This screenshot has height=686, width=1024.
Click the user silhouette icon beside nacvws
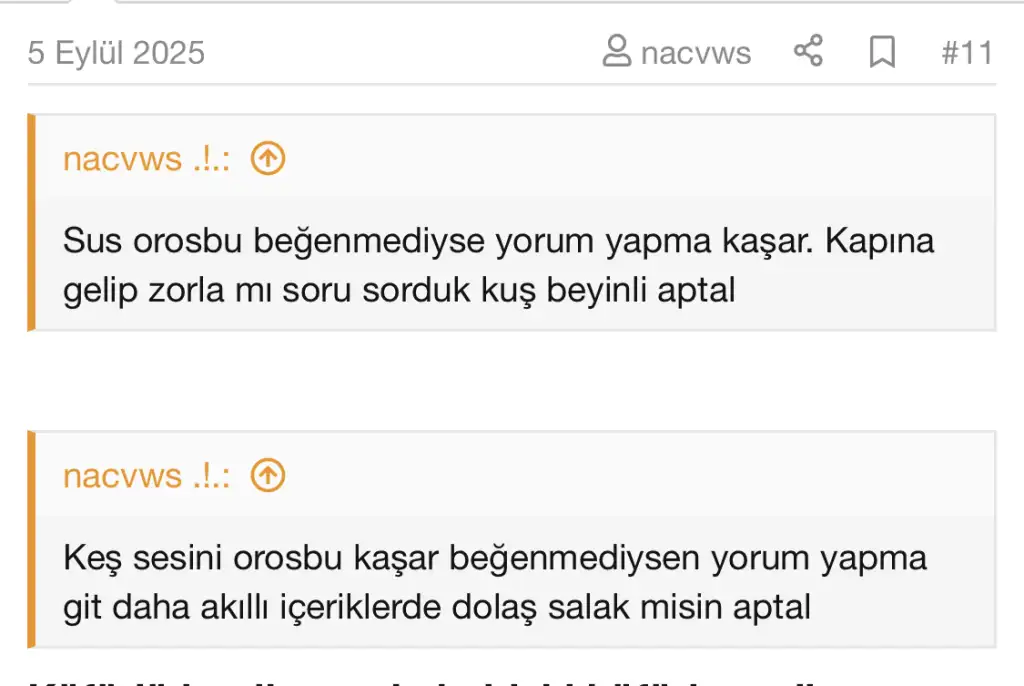tap(617, 51)
